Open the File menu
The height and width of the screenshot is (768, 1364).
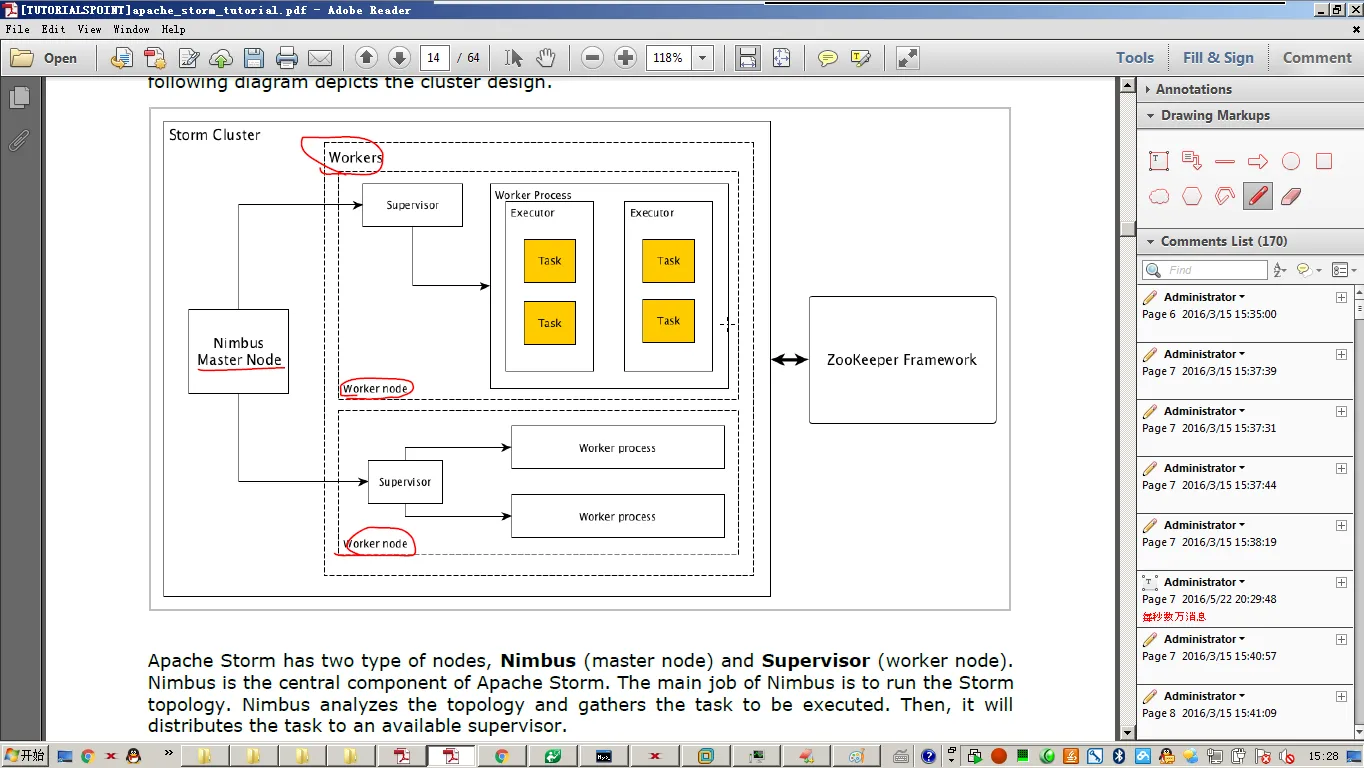coord(17,29)
